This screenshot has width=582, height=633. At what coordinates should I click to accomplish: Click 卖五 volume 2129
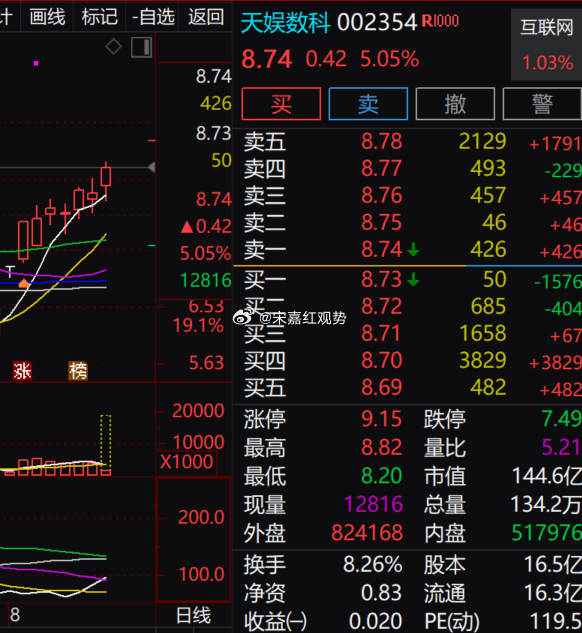pyautogui.click(x=482, y=142)
